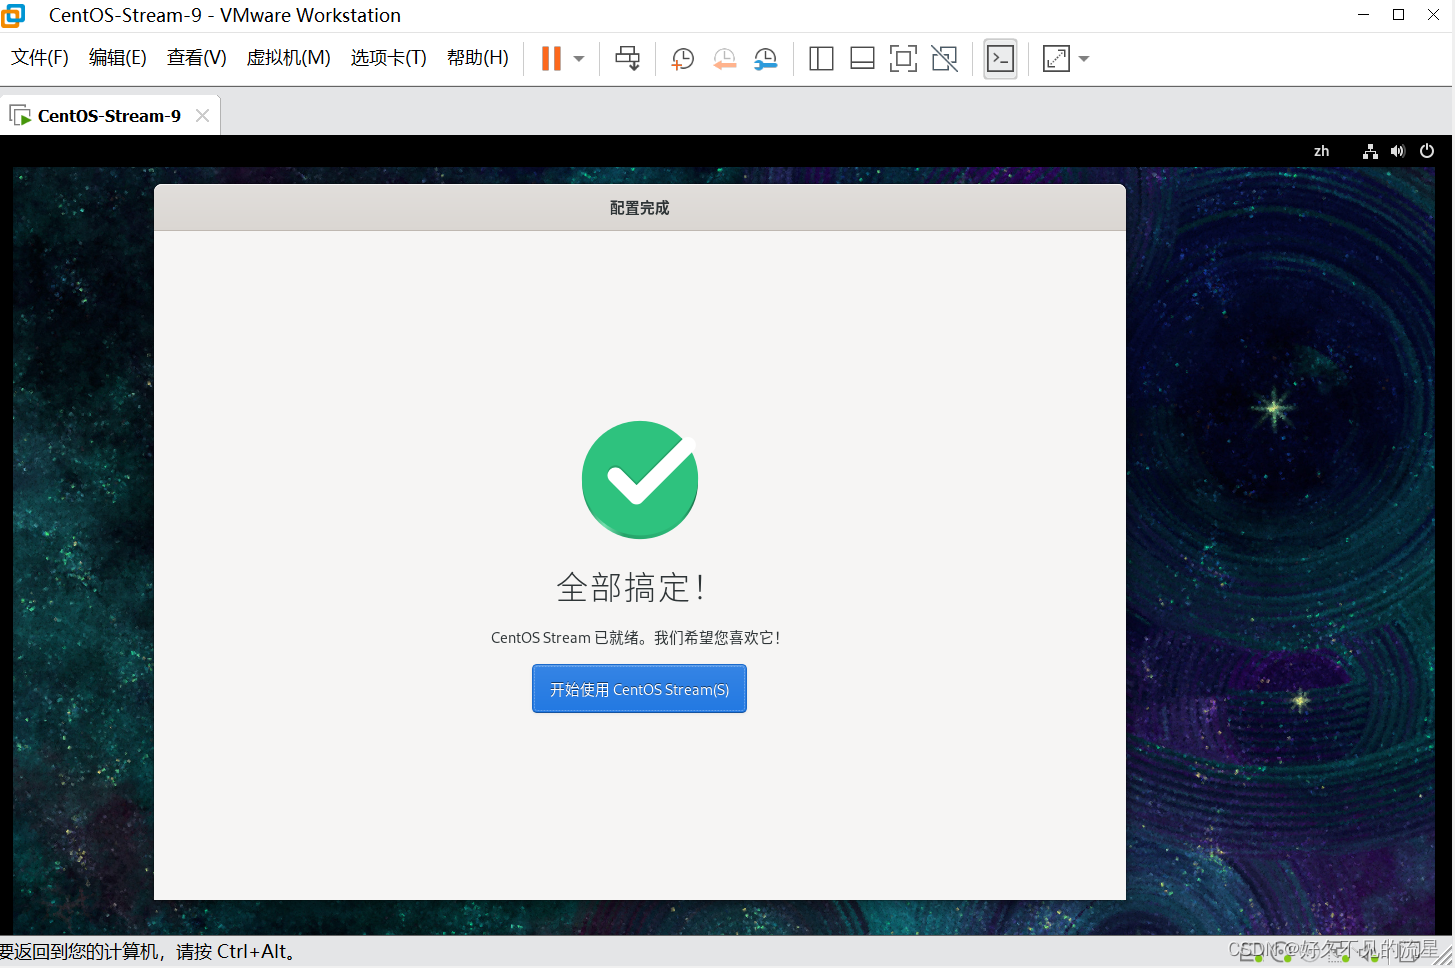Open the 编辑(E) menu
Screen dimensions: 1455x968
[118, 58]
